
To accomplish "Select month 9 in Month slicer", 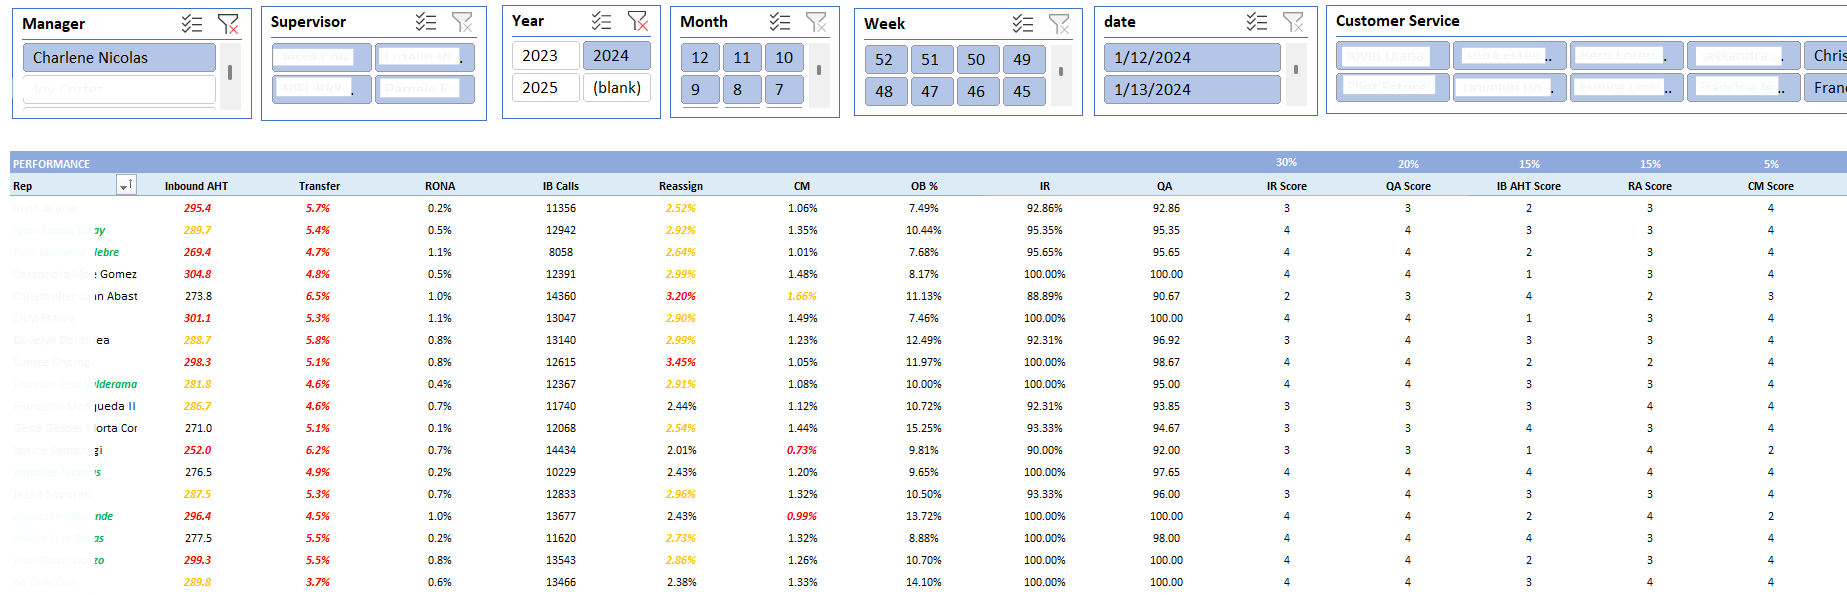I will pos(700,90).
